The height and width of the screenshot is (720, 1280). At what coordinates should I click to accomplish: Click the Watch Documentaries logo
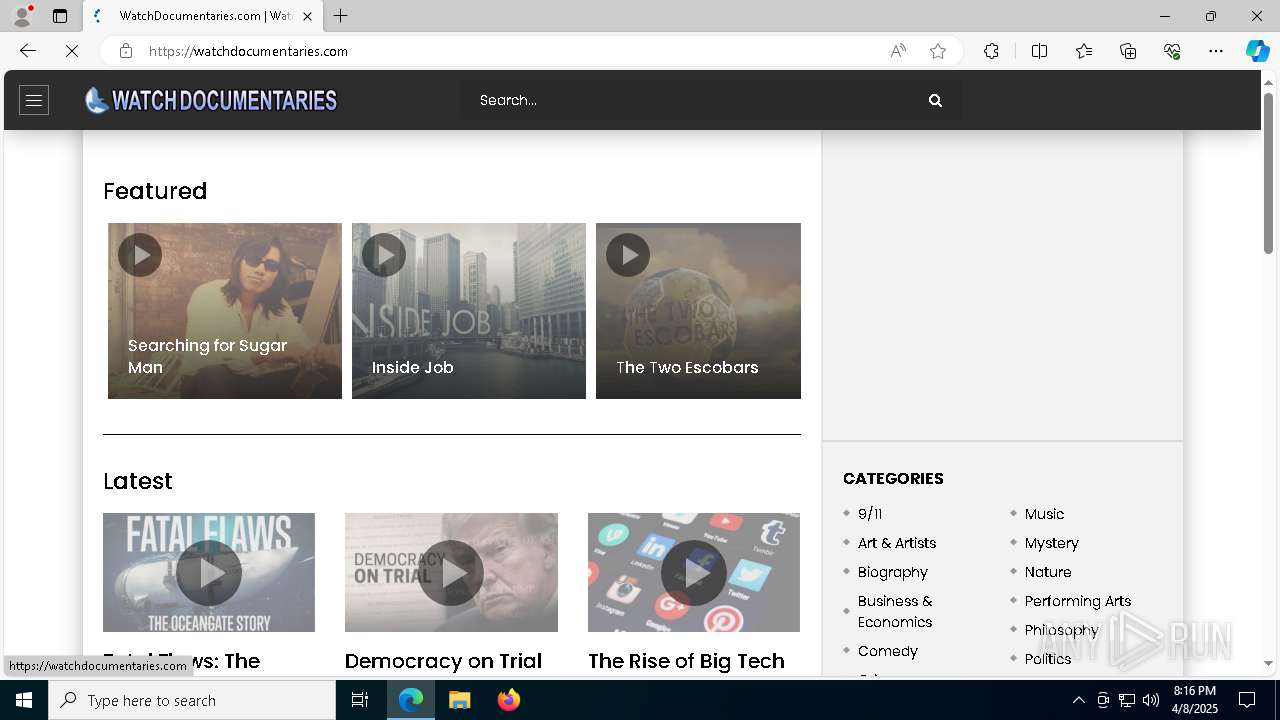click(211, 100)
